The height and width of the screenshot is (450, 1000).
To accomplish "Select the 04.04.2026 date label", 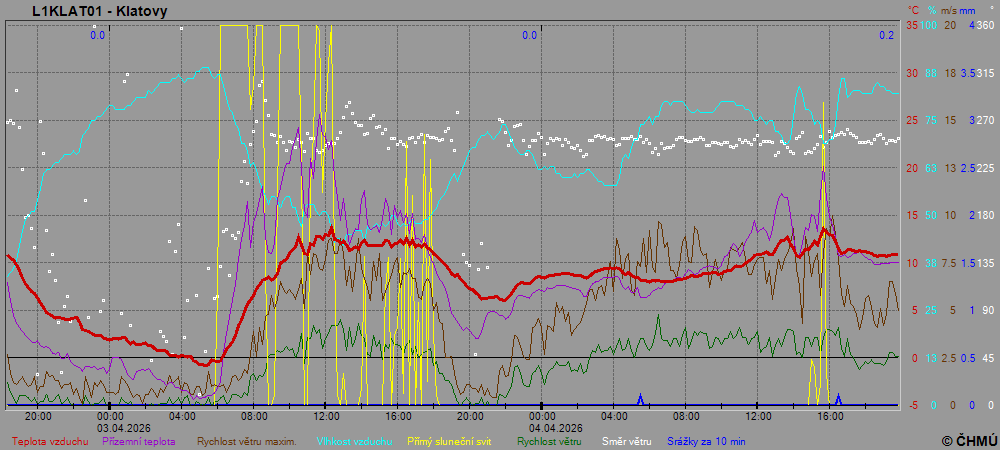I will 541,427.
